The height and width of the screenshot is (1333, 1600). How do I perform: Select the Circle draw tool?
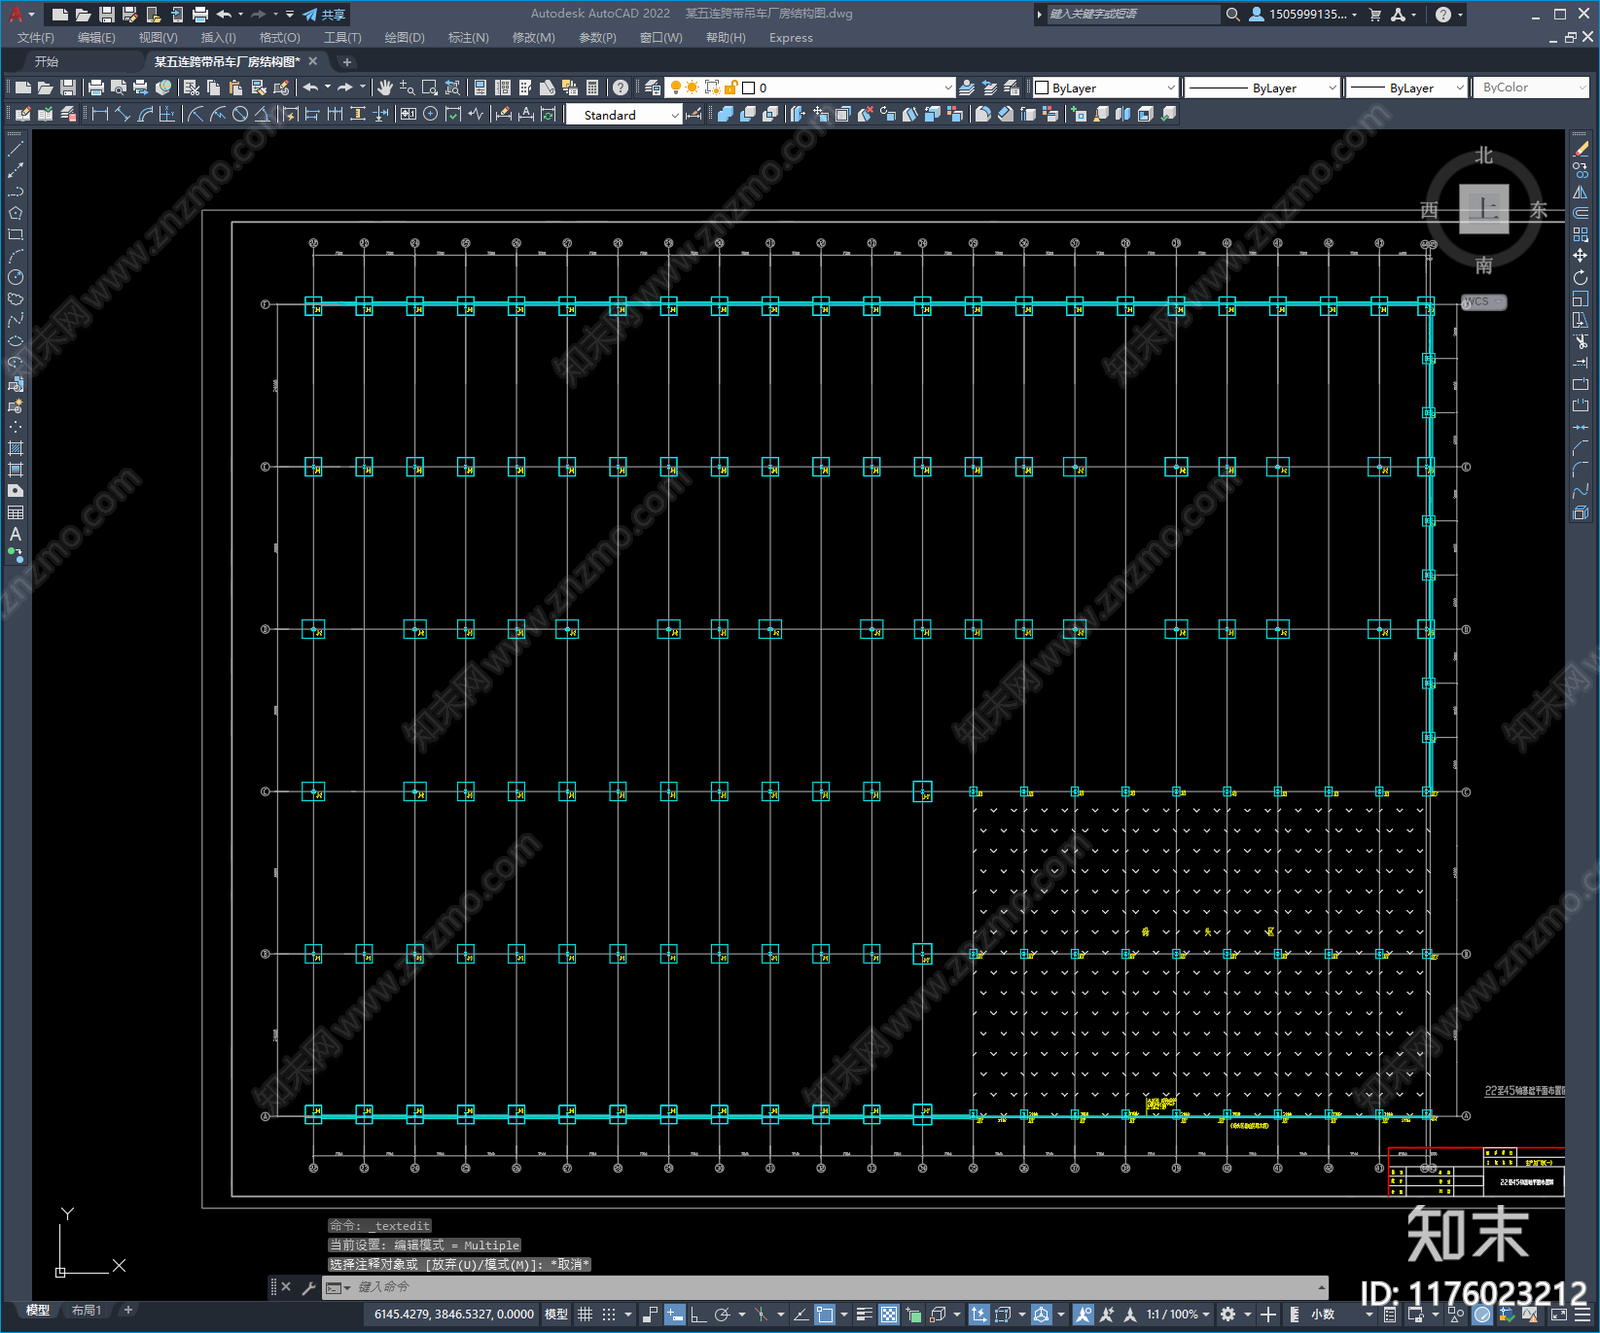click(x=15, y=277)
